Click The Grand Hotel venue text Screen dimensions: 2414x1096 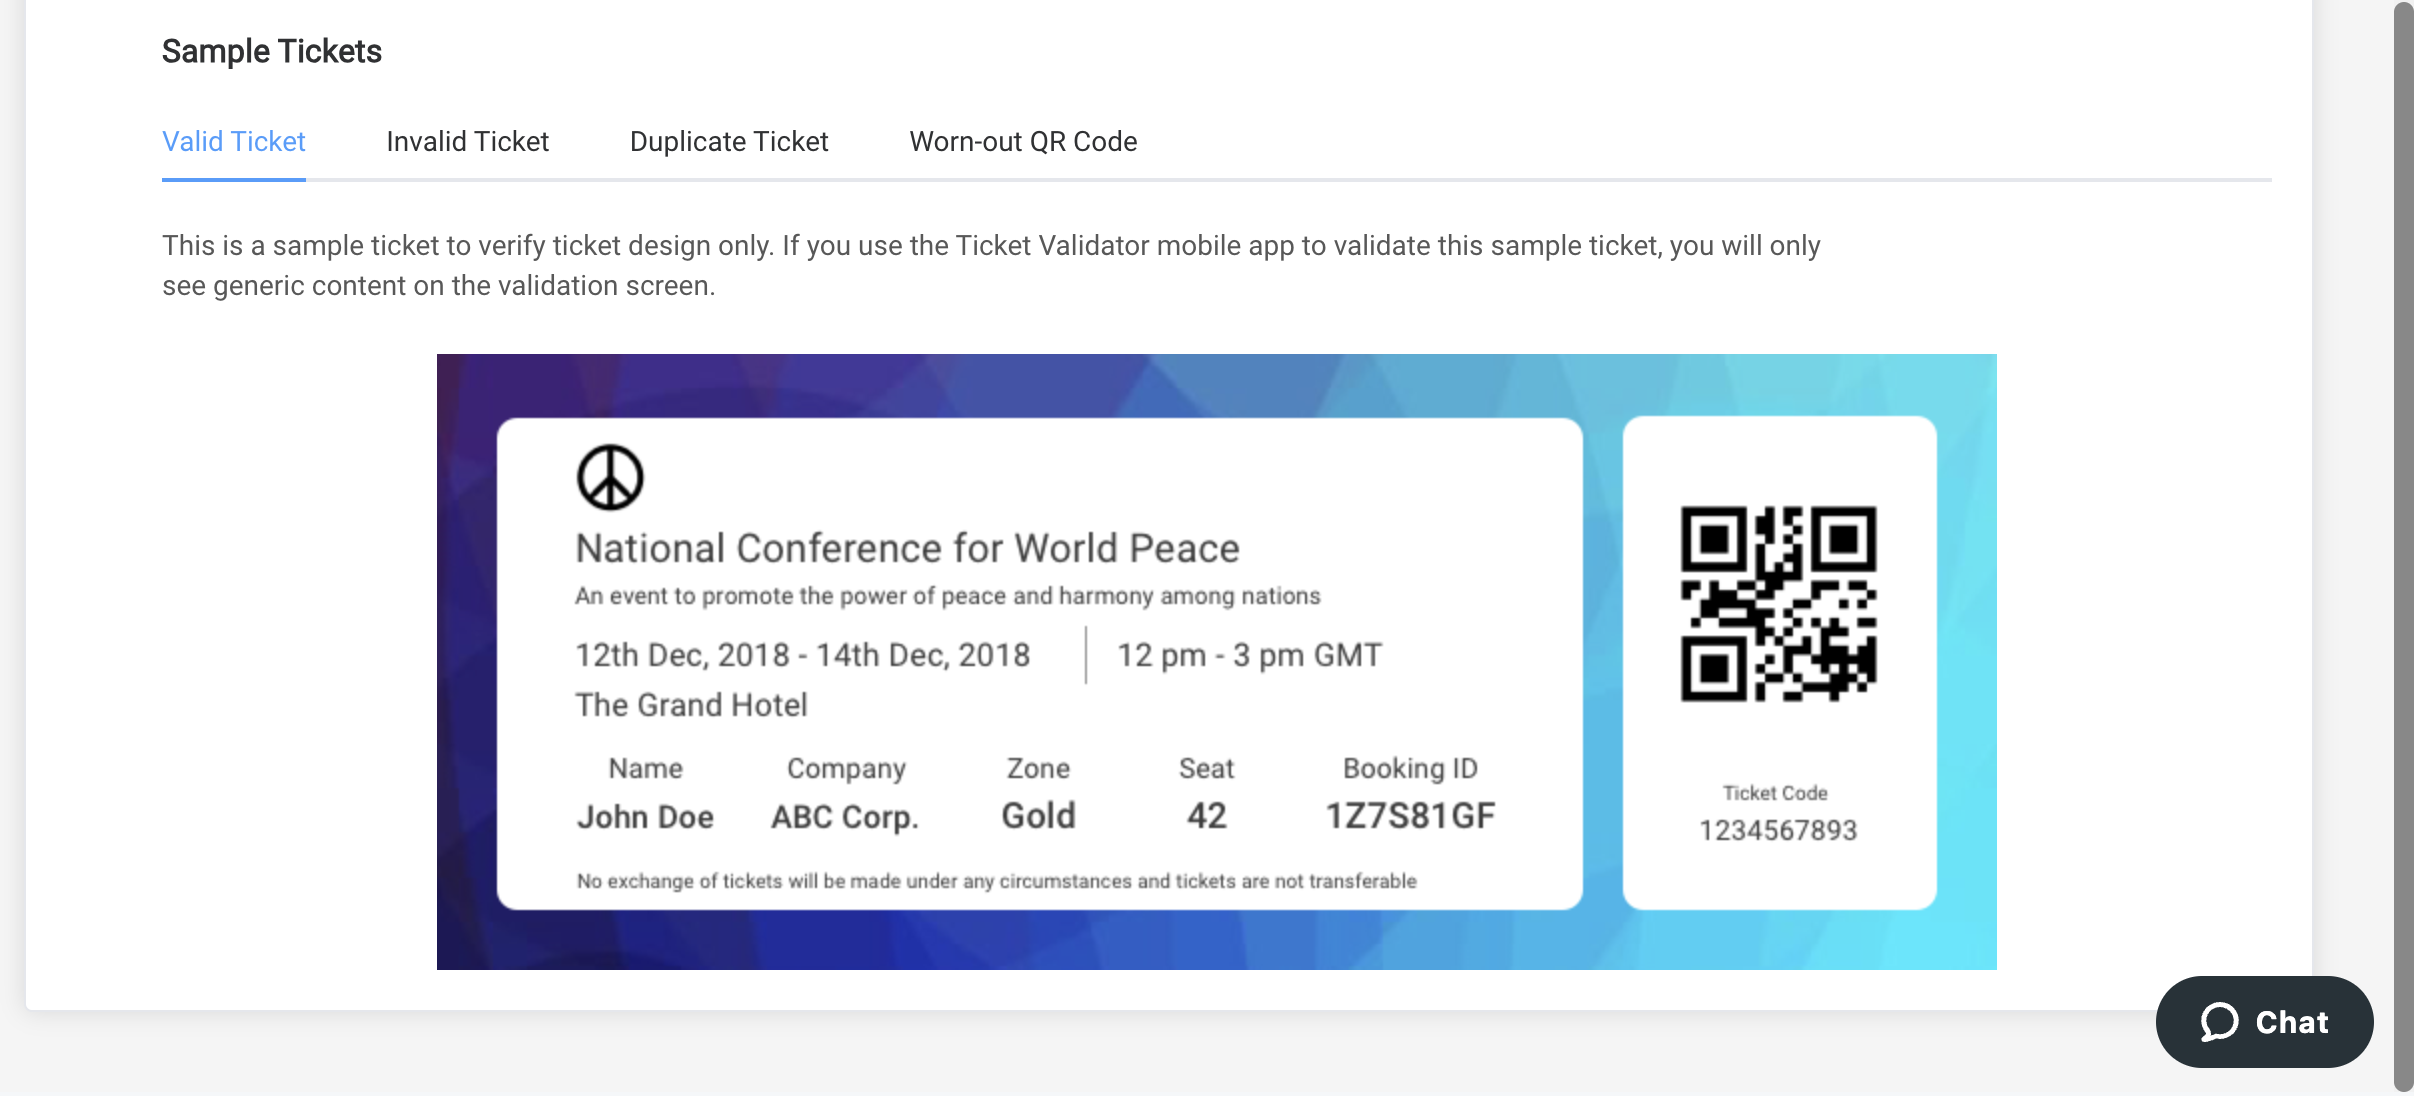pos(691,705)
